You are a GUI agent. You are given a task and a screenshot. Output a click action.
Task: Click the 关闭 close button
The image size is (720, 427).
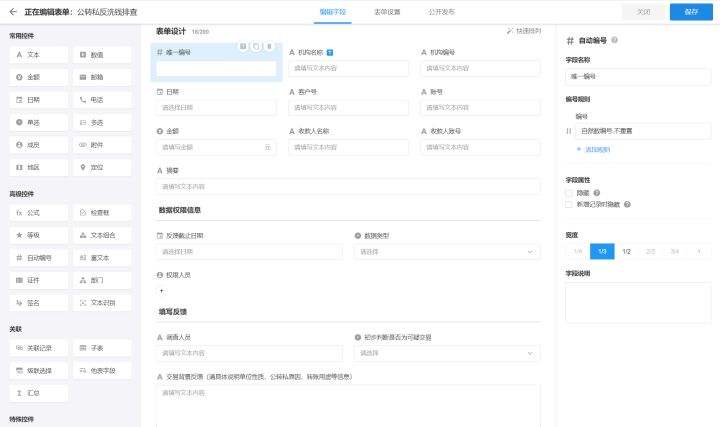click(643, 12)
